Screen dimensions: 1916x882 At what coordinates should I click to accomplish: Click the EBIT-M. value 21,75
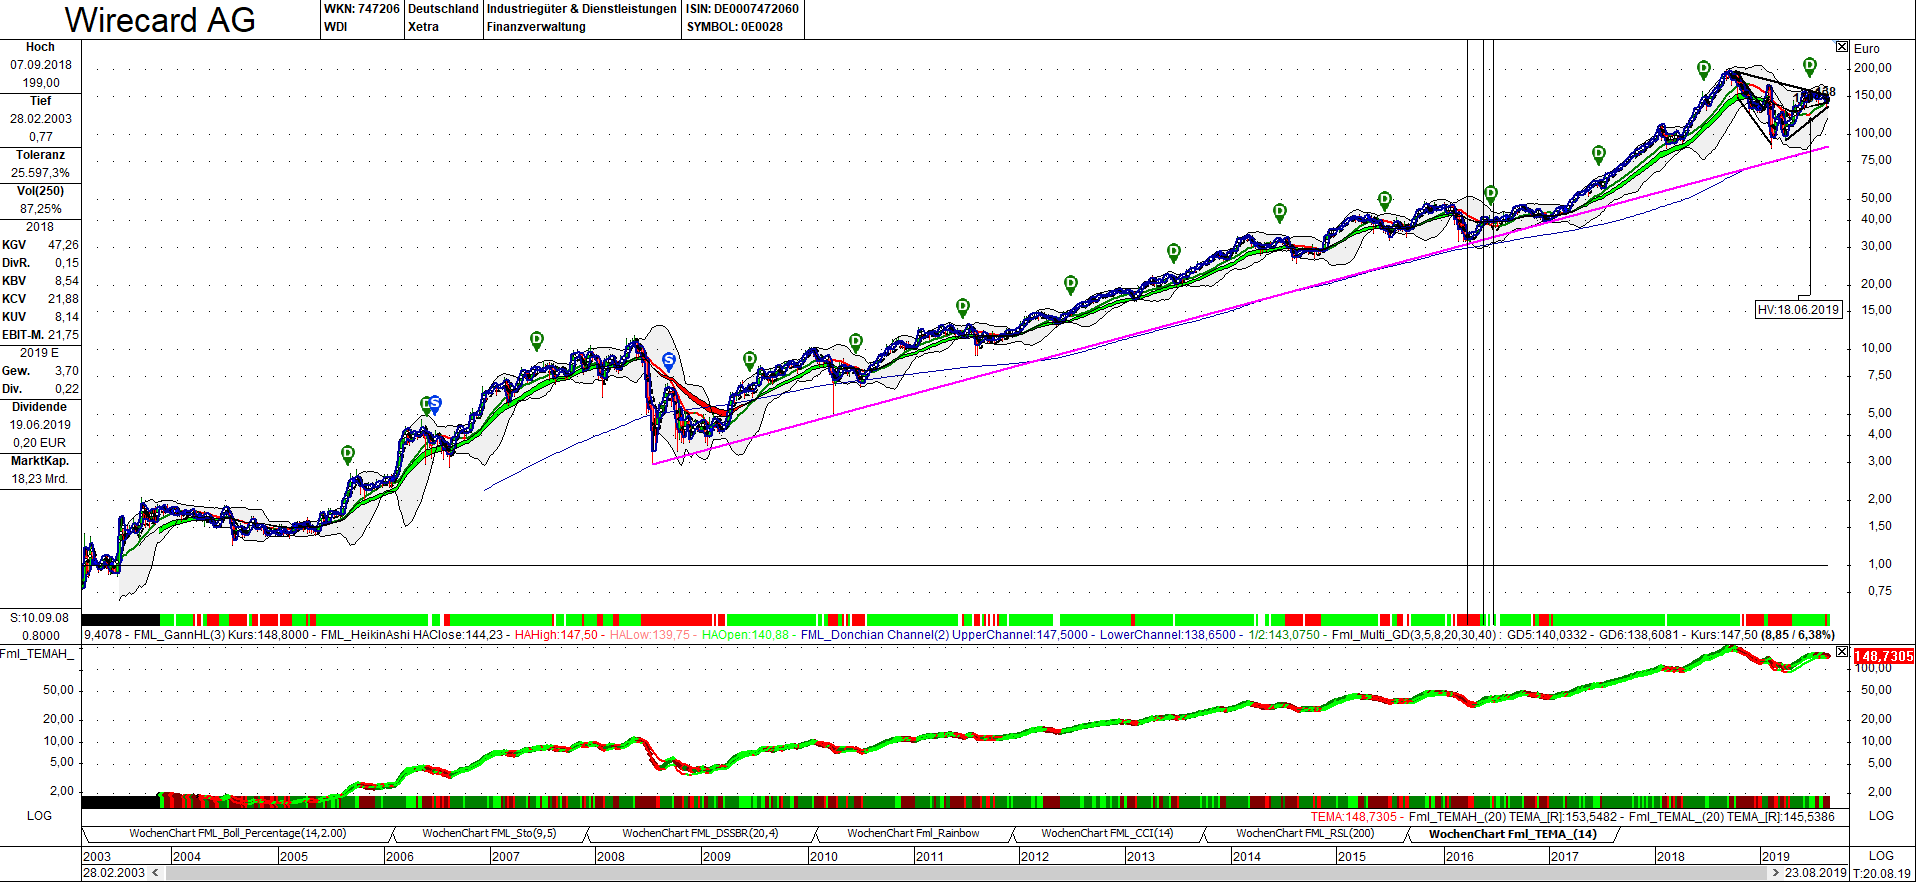[x=63, y=335]
